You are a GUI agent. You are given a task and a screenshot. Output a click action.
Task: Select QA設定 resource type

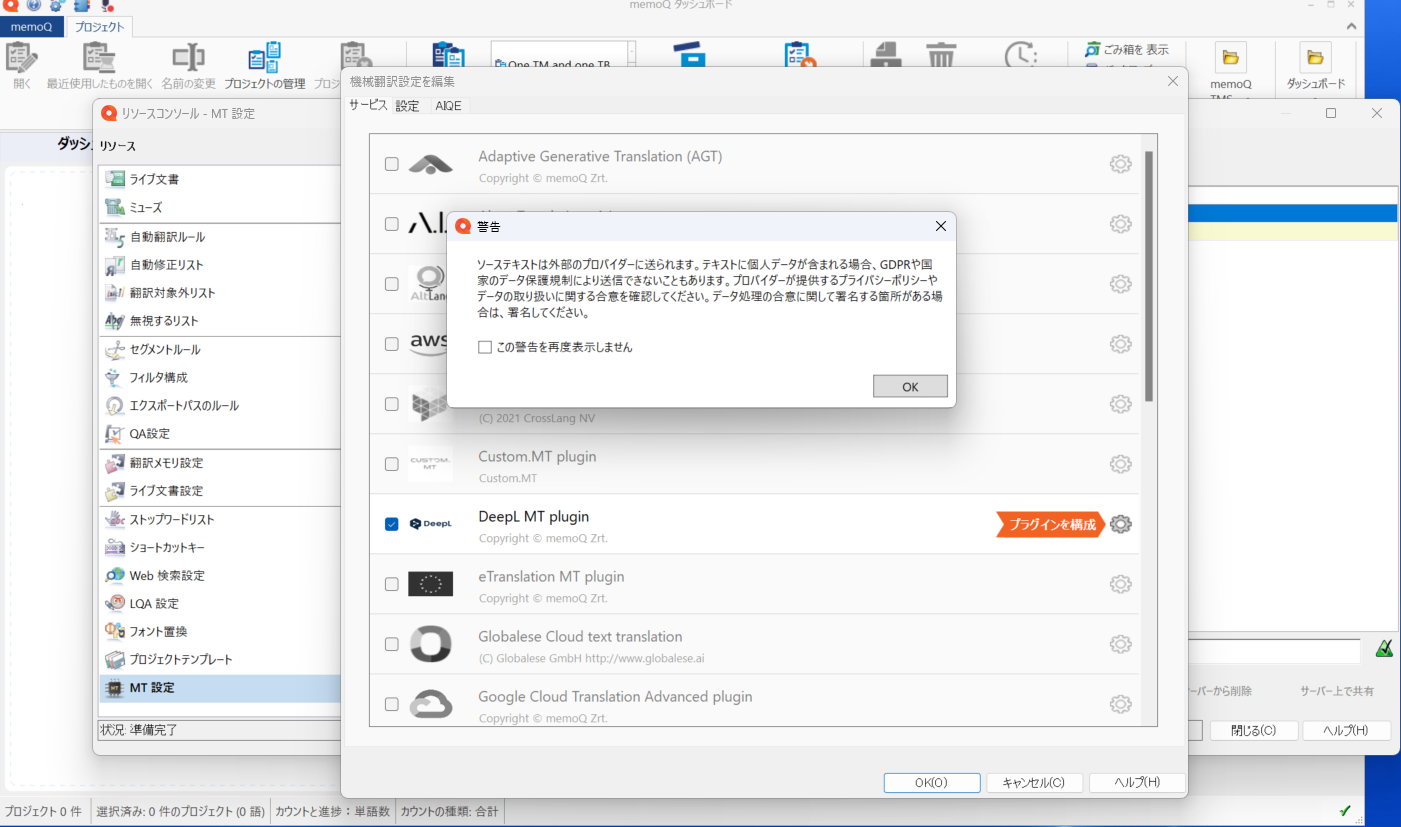[x=220, y=434]
